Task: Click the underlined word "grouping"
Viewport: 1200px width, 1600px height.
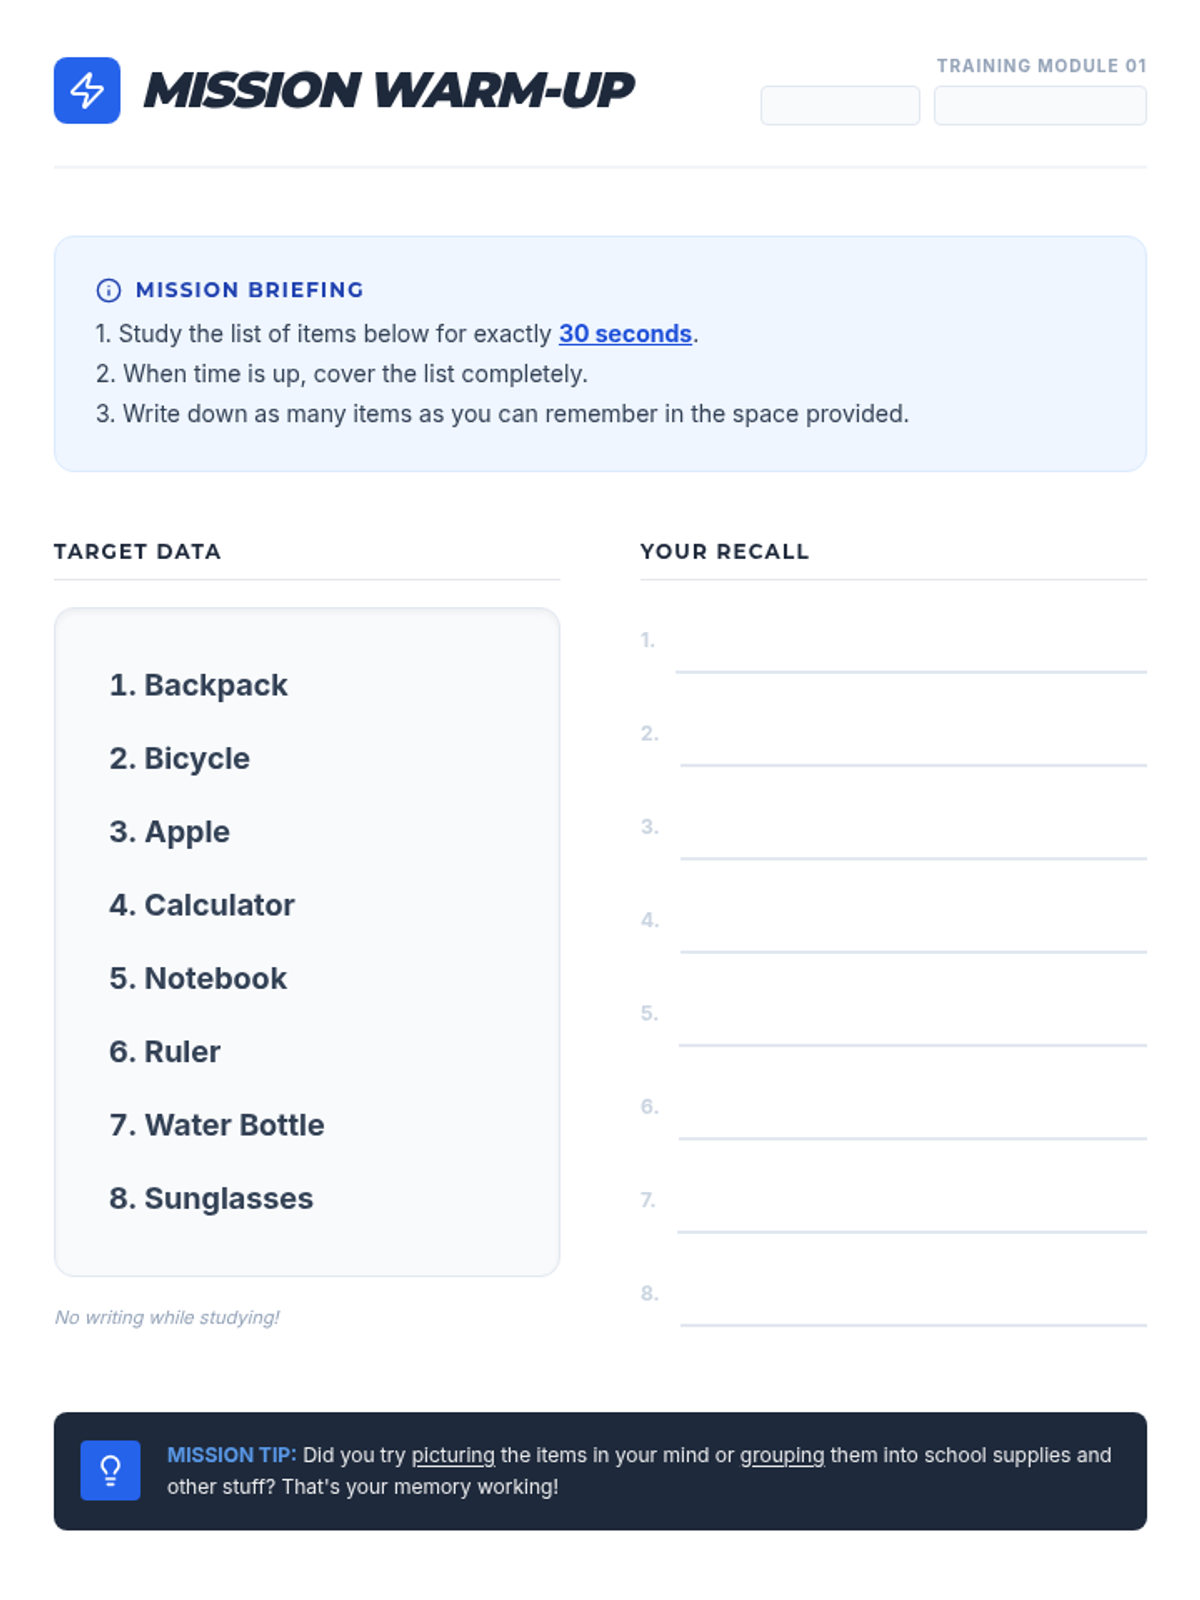Action: [x=782, y=1455]
